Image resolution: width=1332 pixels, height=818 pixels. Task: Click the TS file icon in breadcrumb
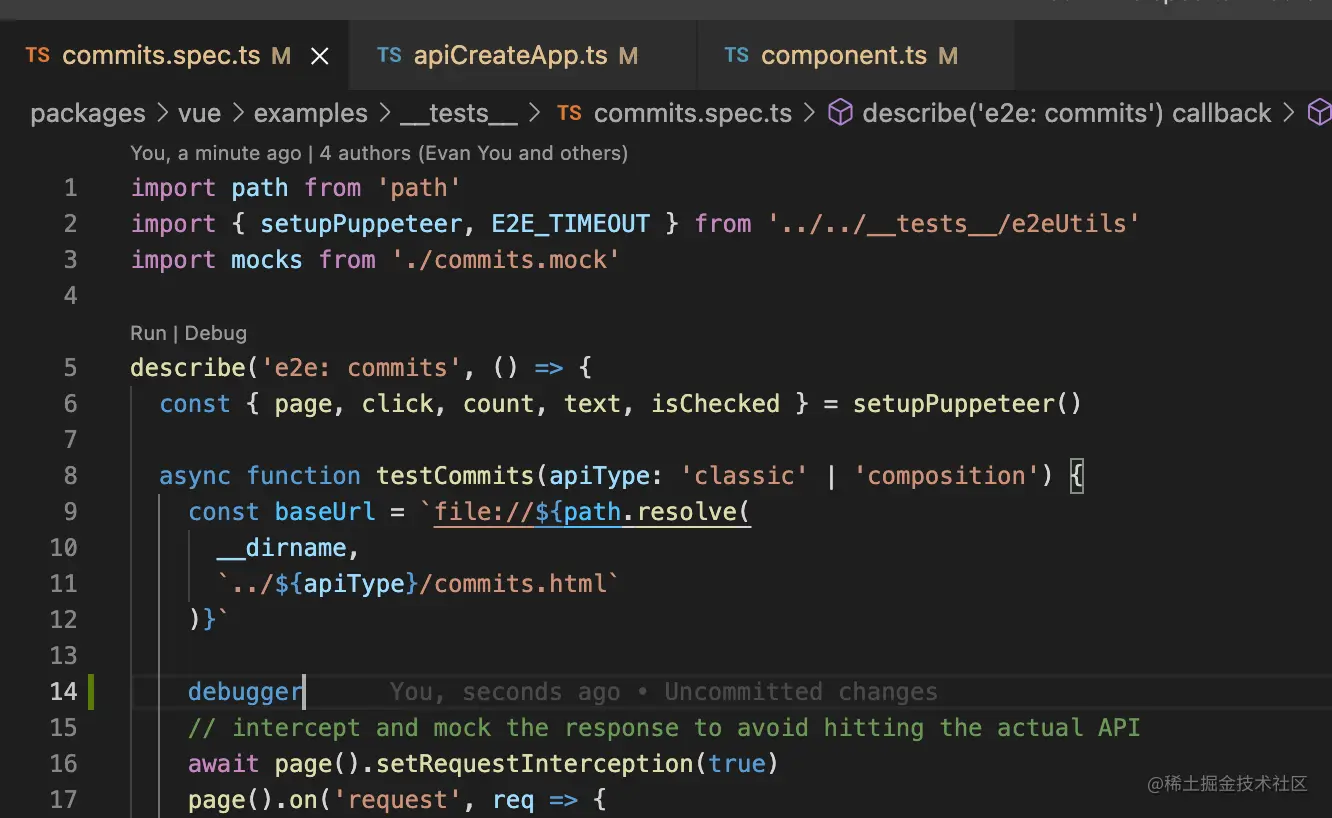[x=569, y=113]
